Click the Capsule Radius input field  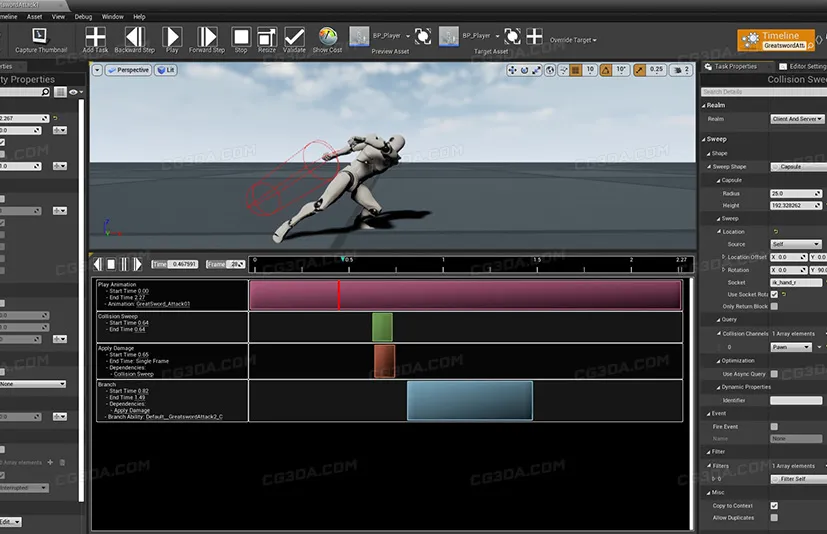coord(796,194)
